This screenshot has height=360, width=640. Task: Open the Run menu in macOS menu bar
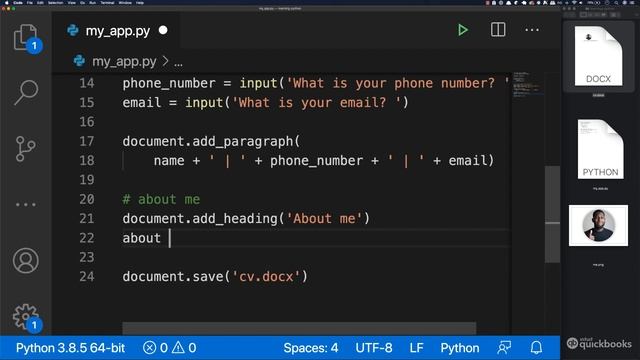point(92,3)
